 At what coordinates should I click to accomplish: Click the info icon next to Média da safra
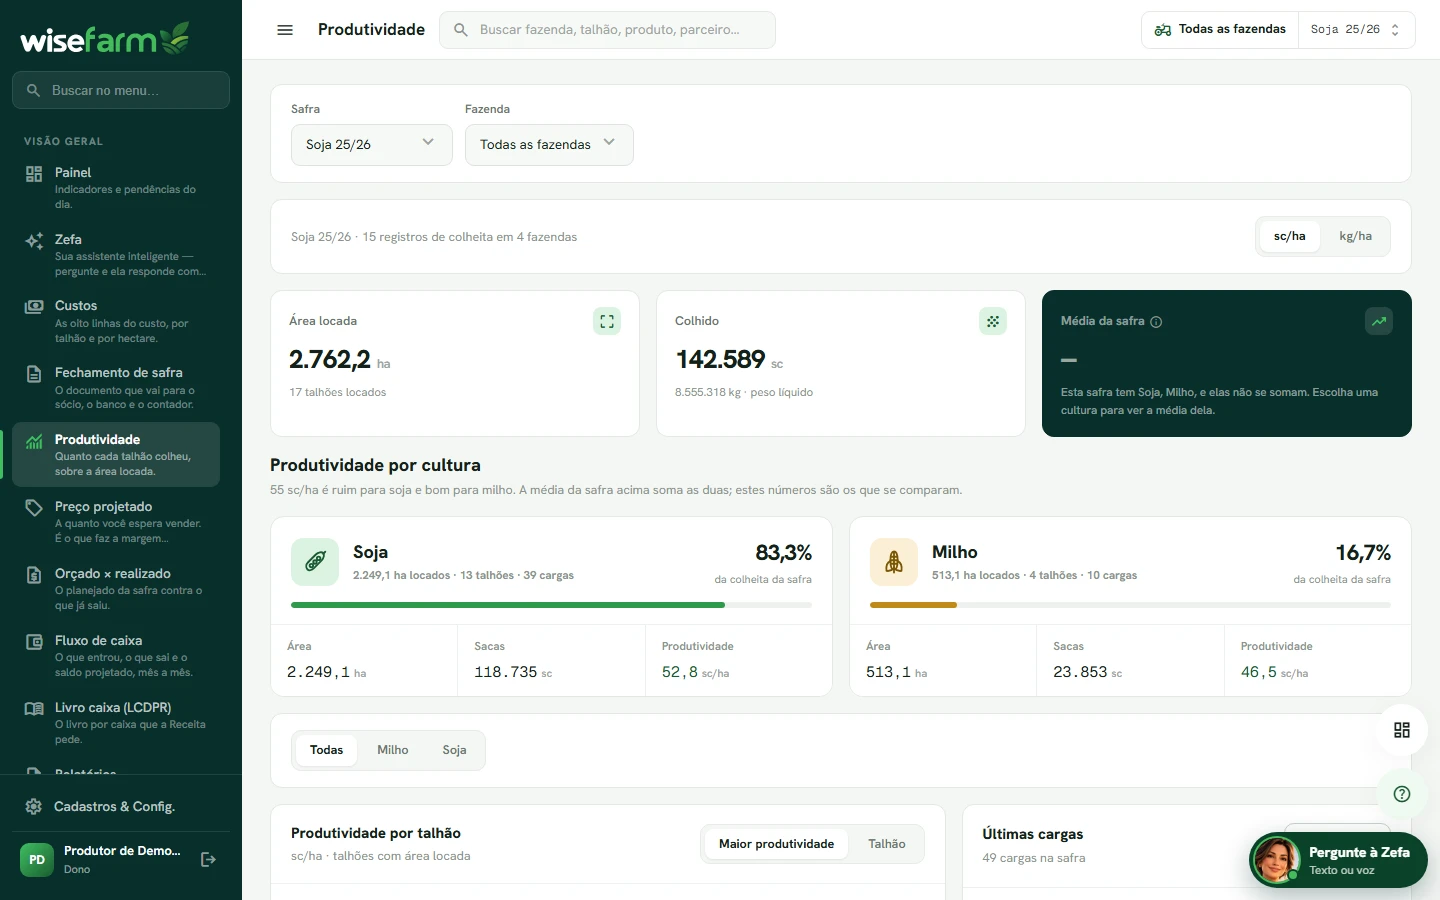coord(1156,322)
